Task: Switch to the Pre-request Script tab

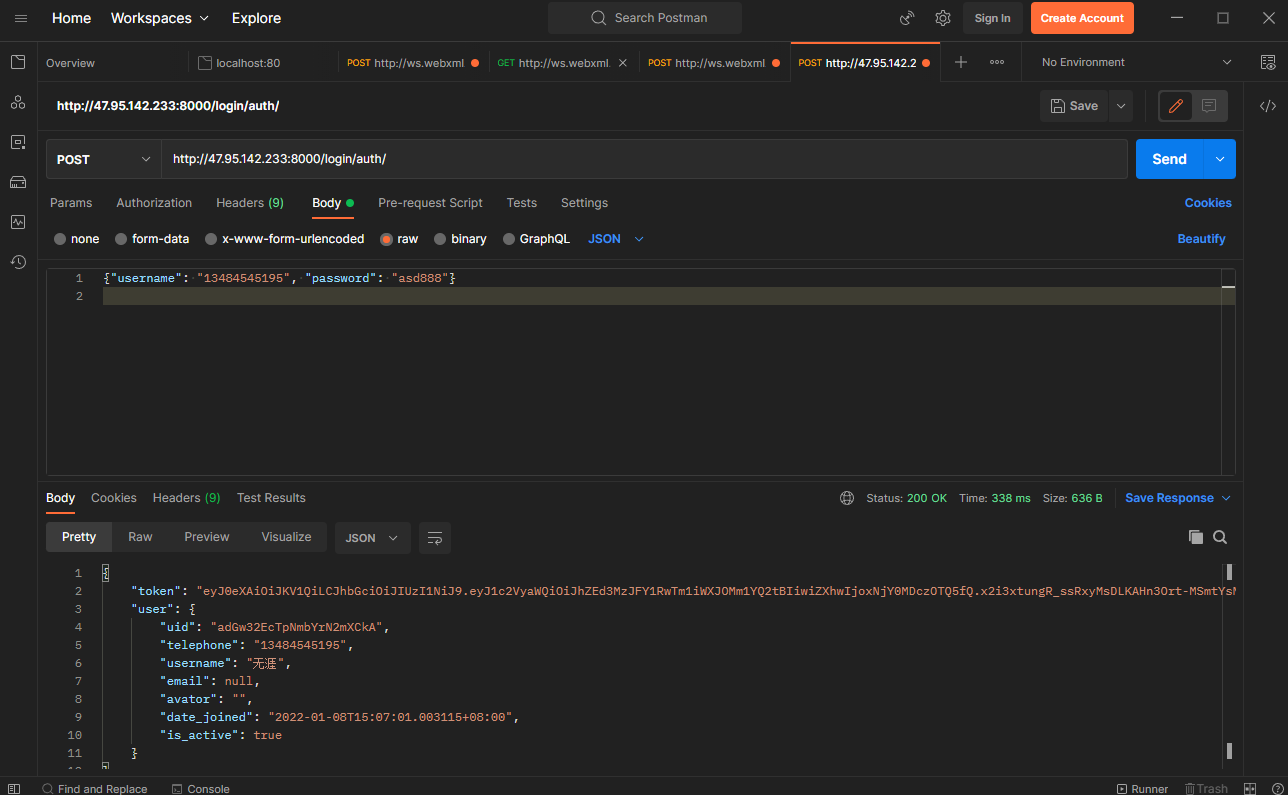Action: [430, 203]
